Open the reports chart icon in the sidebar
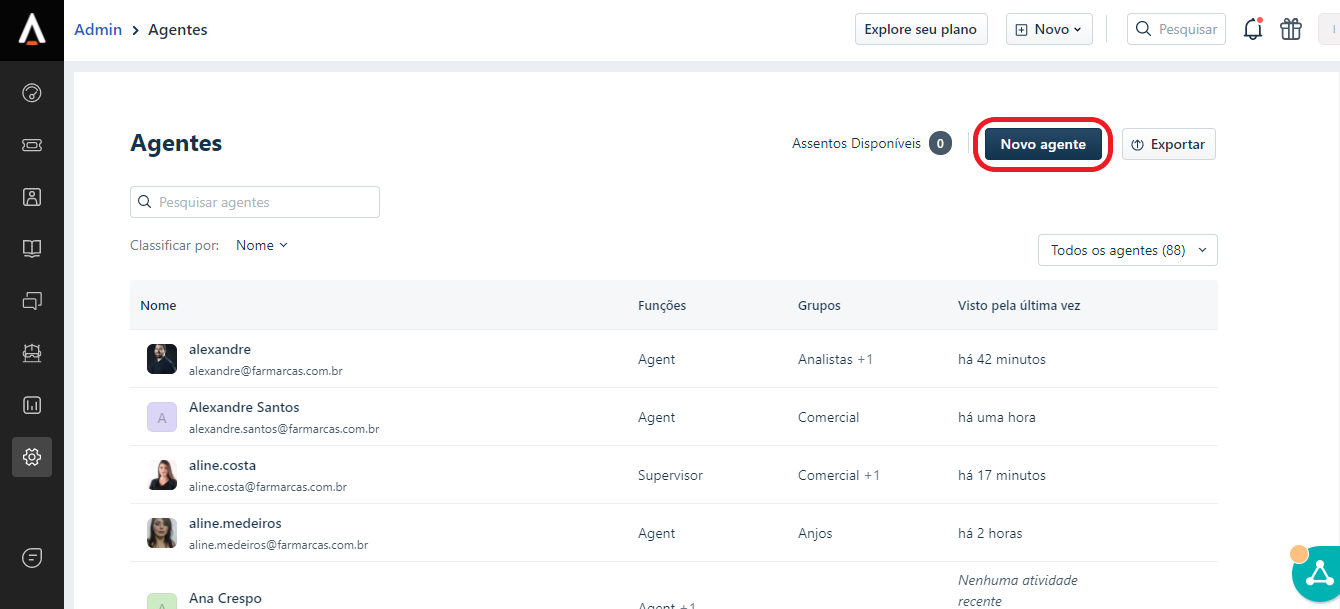The image size is (1340, 609). pos(32,405)
